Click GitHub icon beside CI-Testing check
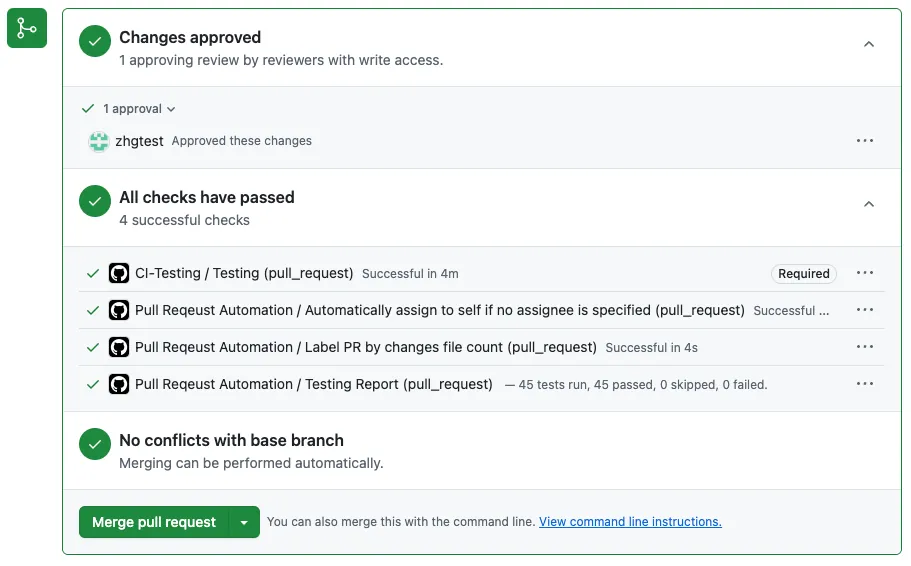Screen dimensions: 911x566 [x=119, y=273]
